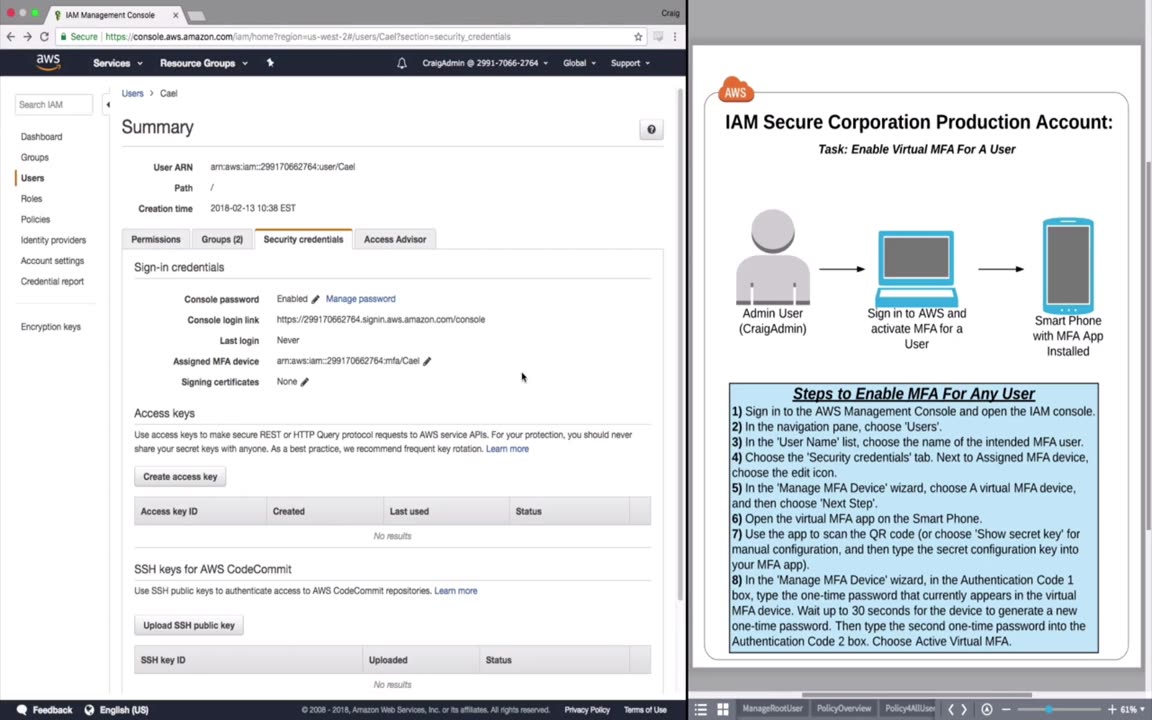
Task: Click the help question mark icon
Action: [651, 129]
